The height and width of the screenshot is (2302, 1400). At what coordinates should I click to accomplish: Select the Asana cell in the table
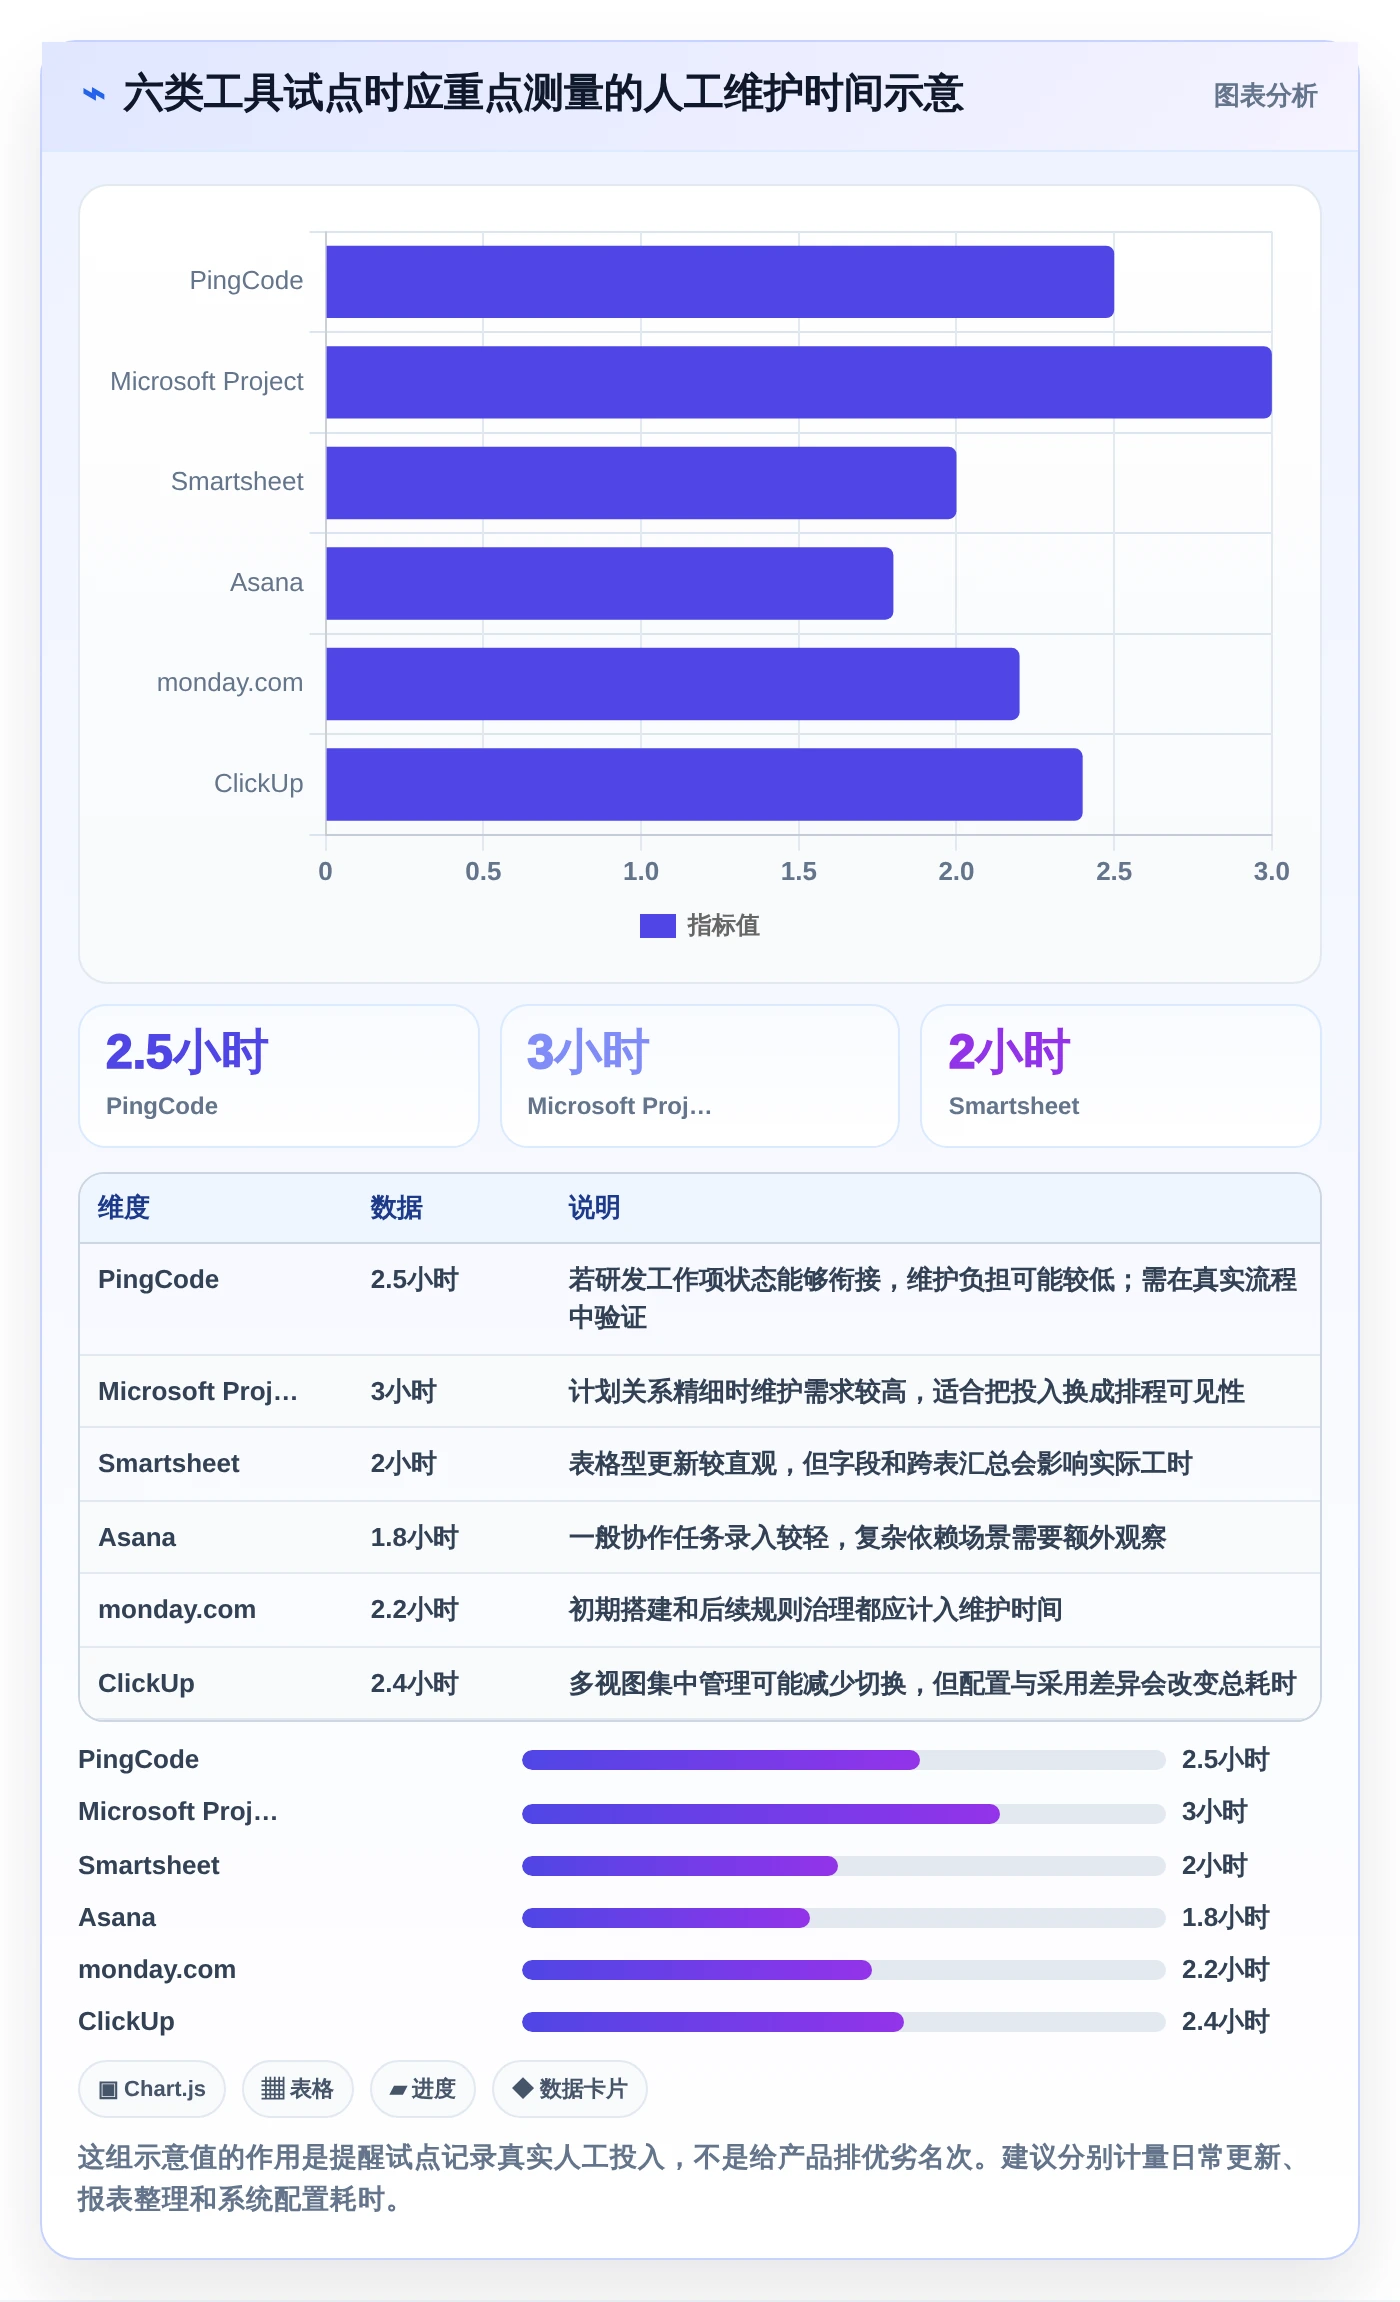(137, 1538)
